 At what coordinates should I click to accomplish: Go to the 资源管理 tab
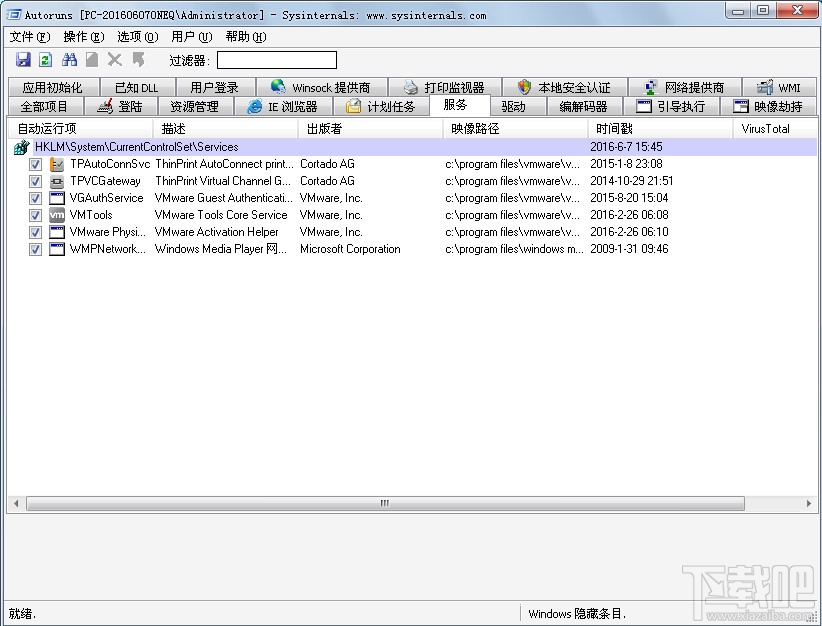[195, 106]
